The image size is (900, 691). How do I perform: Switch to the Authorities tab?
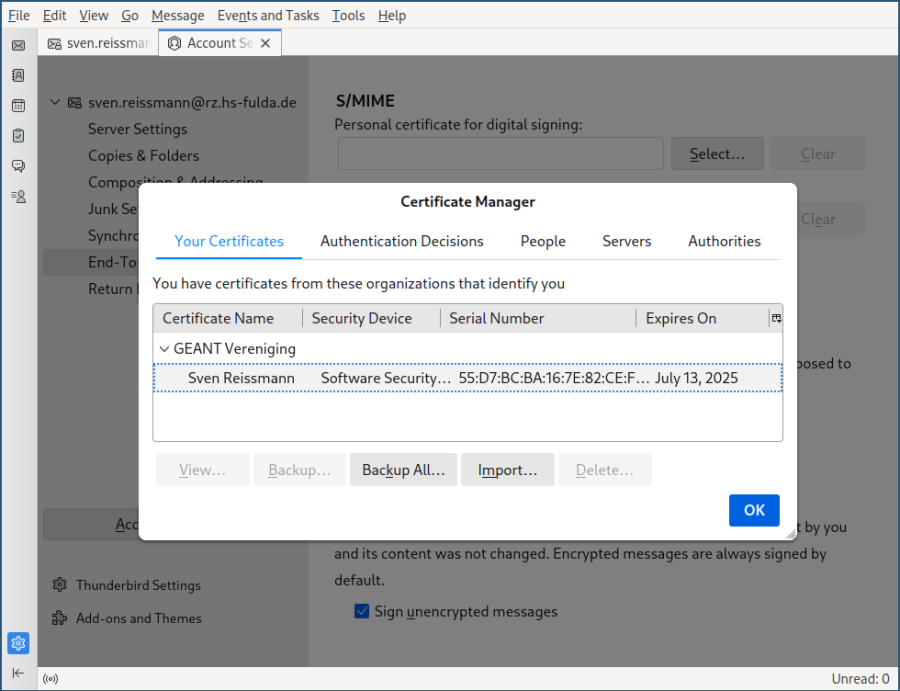coord(724,241)
